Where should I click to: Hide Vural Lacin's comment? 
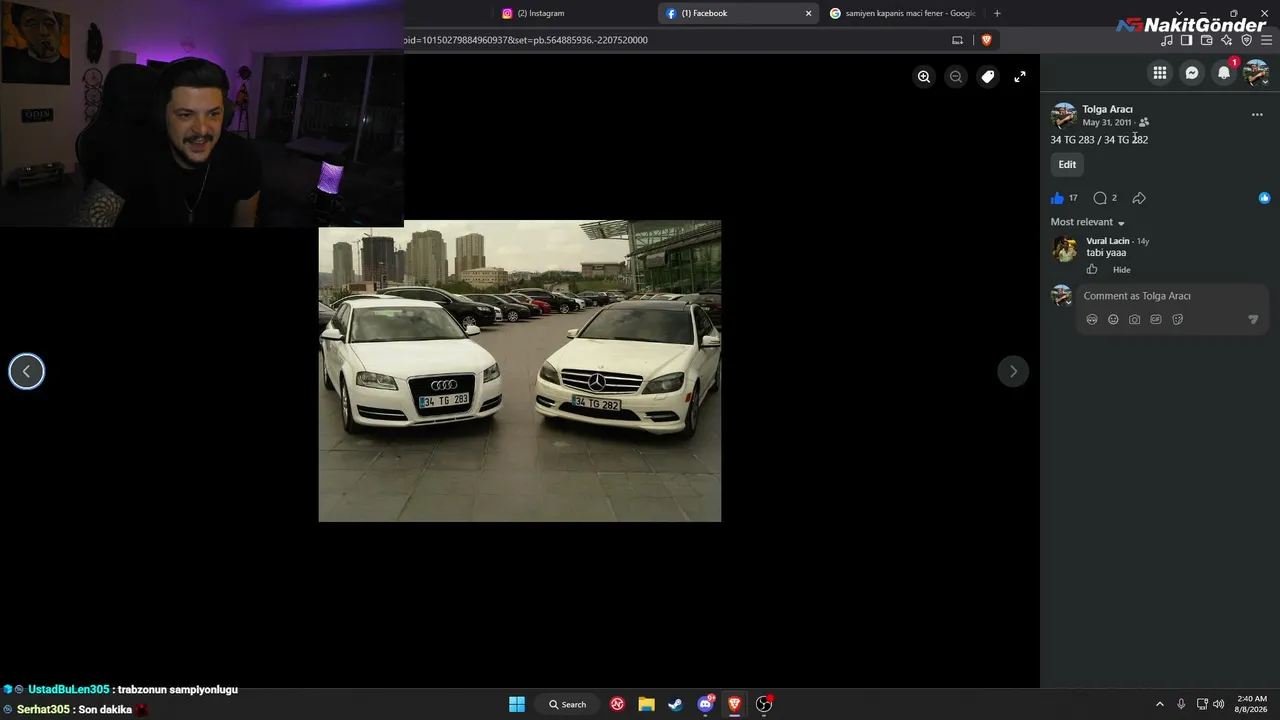[x=1122, y=270]
